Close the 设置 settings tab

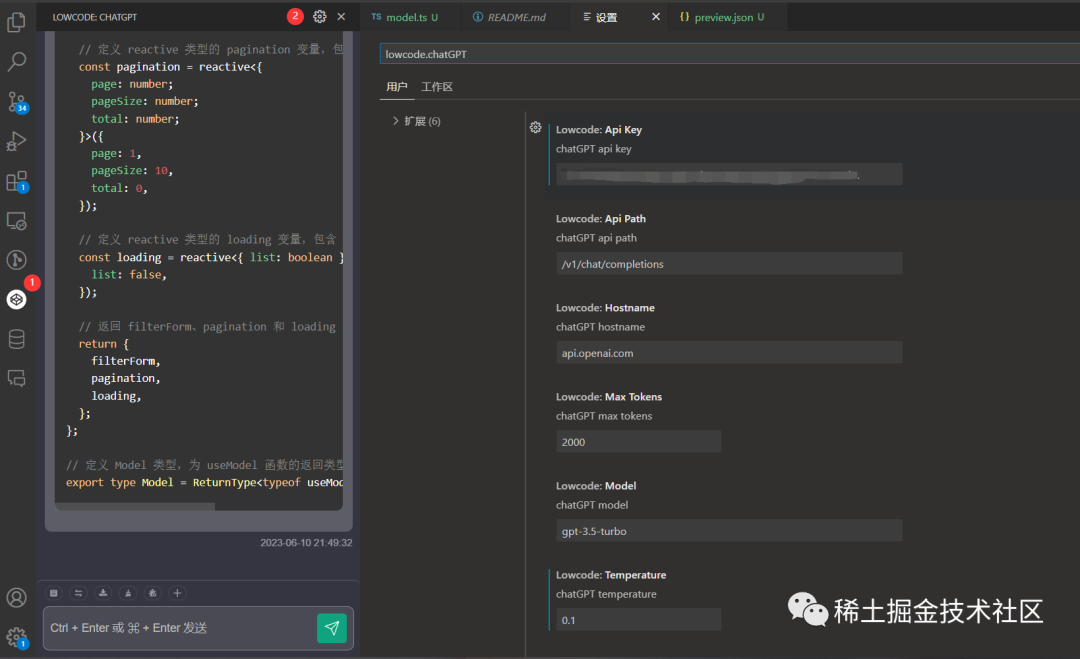click(656, 17)
